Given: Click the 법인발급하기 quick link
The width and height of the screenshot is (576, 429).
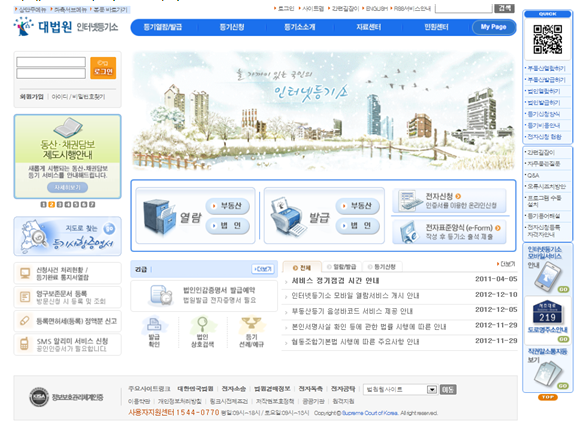Looking at the screenshot, I should pos(543,102).
